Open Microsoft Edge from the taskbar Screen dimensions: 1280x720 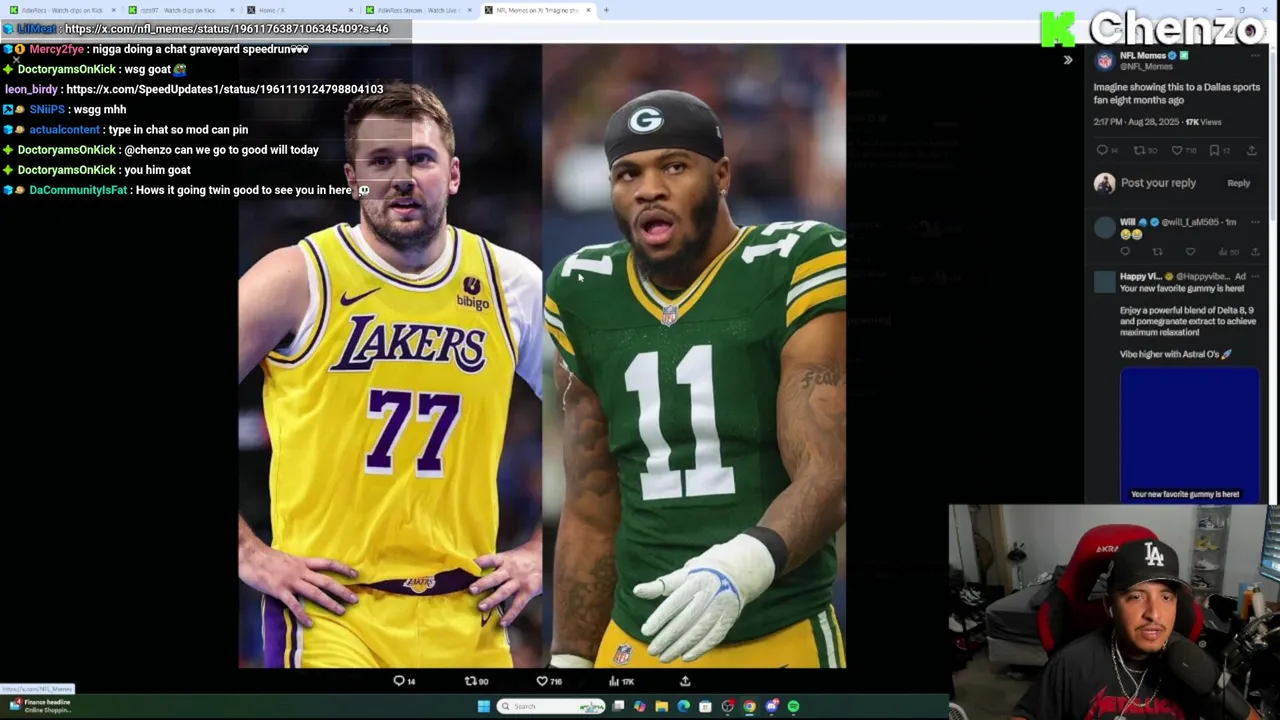click(x=683, y=706)
